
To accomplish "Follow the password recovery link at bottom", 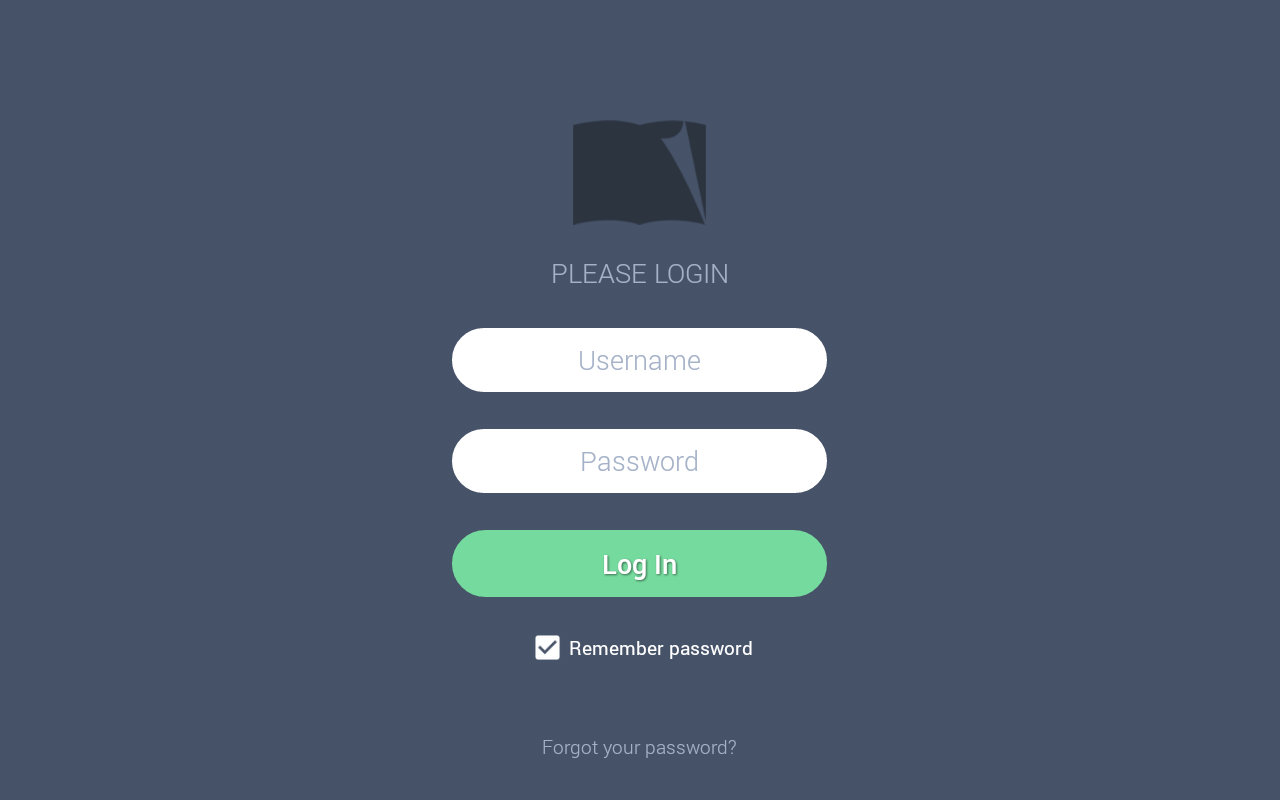I will tap(639, 747).
